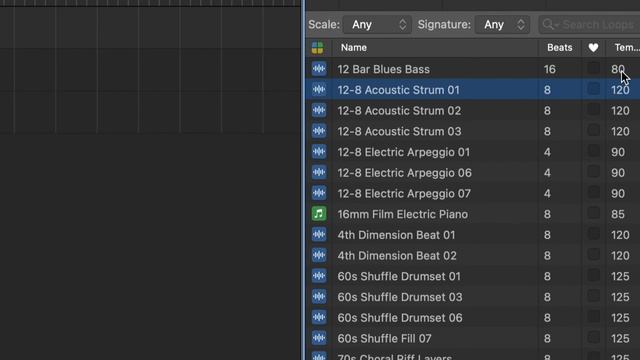640x360 pixels.
Task: Favorite 12-8 Acoustic Strum 03 loop
Action: coord(593,131)
